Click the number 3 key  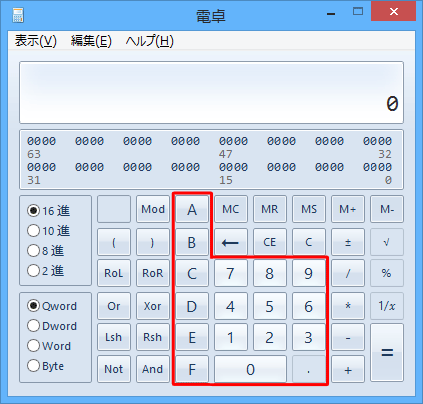[x=309, y=337]
